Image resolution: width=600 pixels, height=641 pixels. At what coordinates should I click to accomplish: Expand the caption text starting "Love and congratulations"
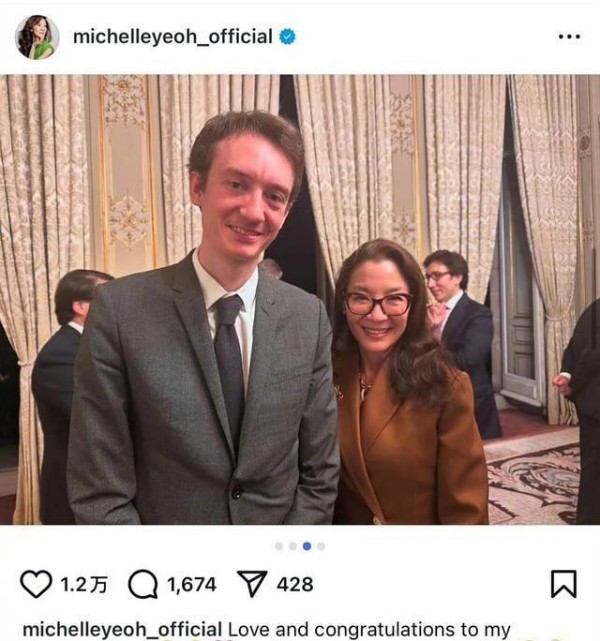(369, 630)
